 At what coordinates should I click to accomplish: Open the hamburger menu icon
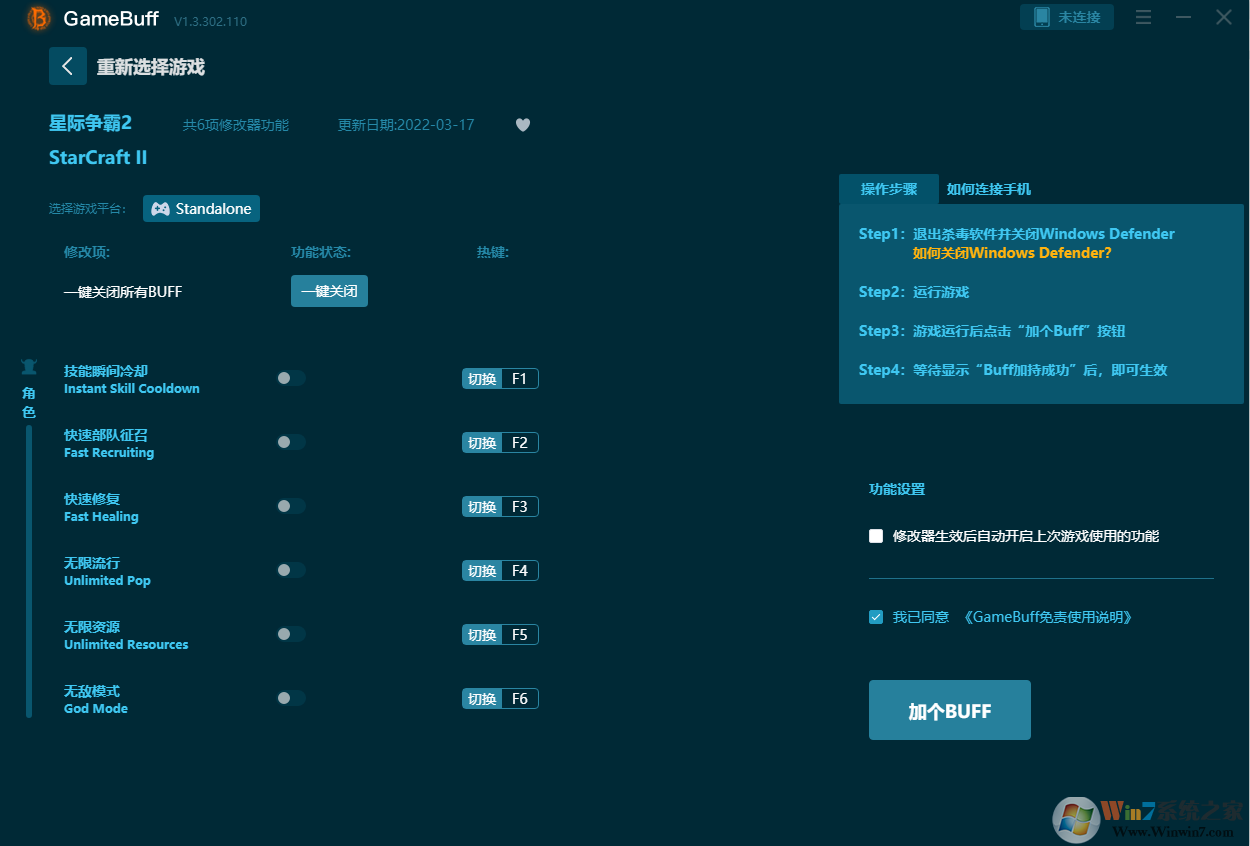pos(1143,17)
